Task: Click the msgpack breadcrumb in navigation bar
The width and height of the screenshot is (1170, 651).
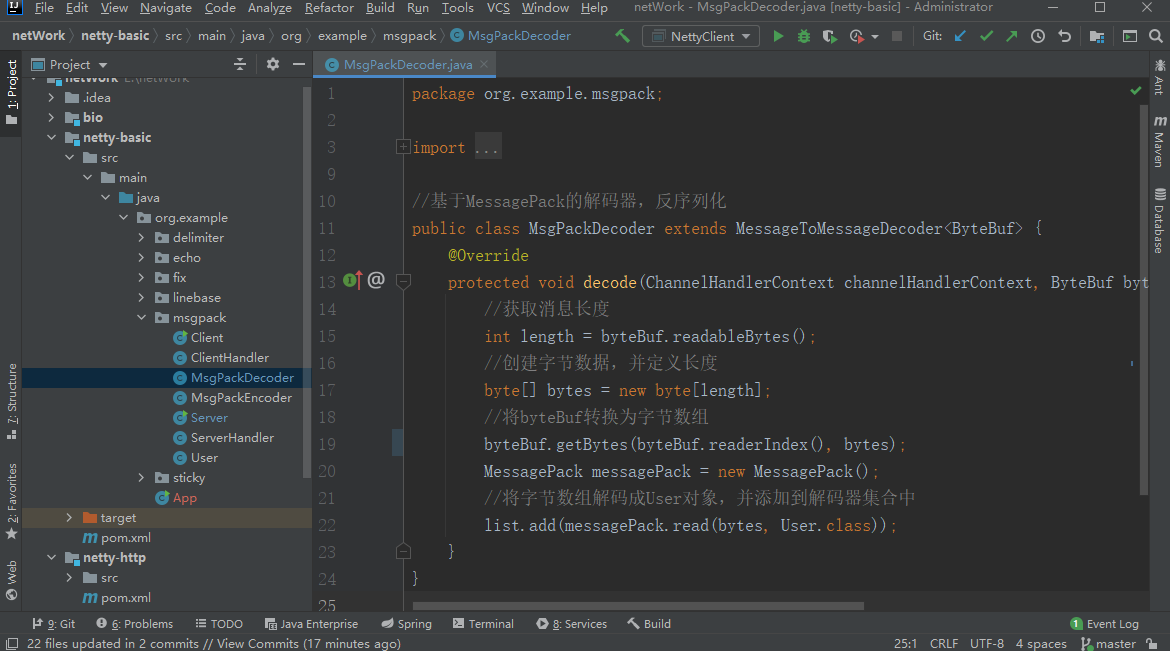Action: [x=409, y=36]
